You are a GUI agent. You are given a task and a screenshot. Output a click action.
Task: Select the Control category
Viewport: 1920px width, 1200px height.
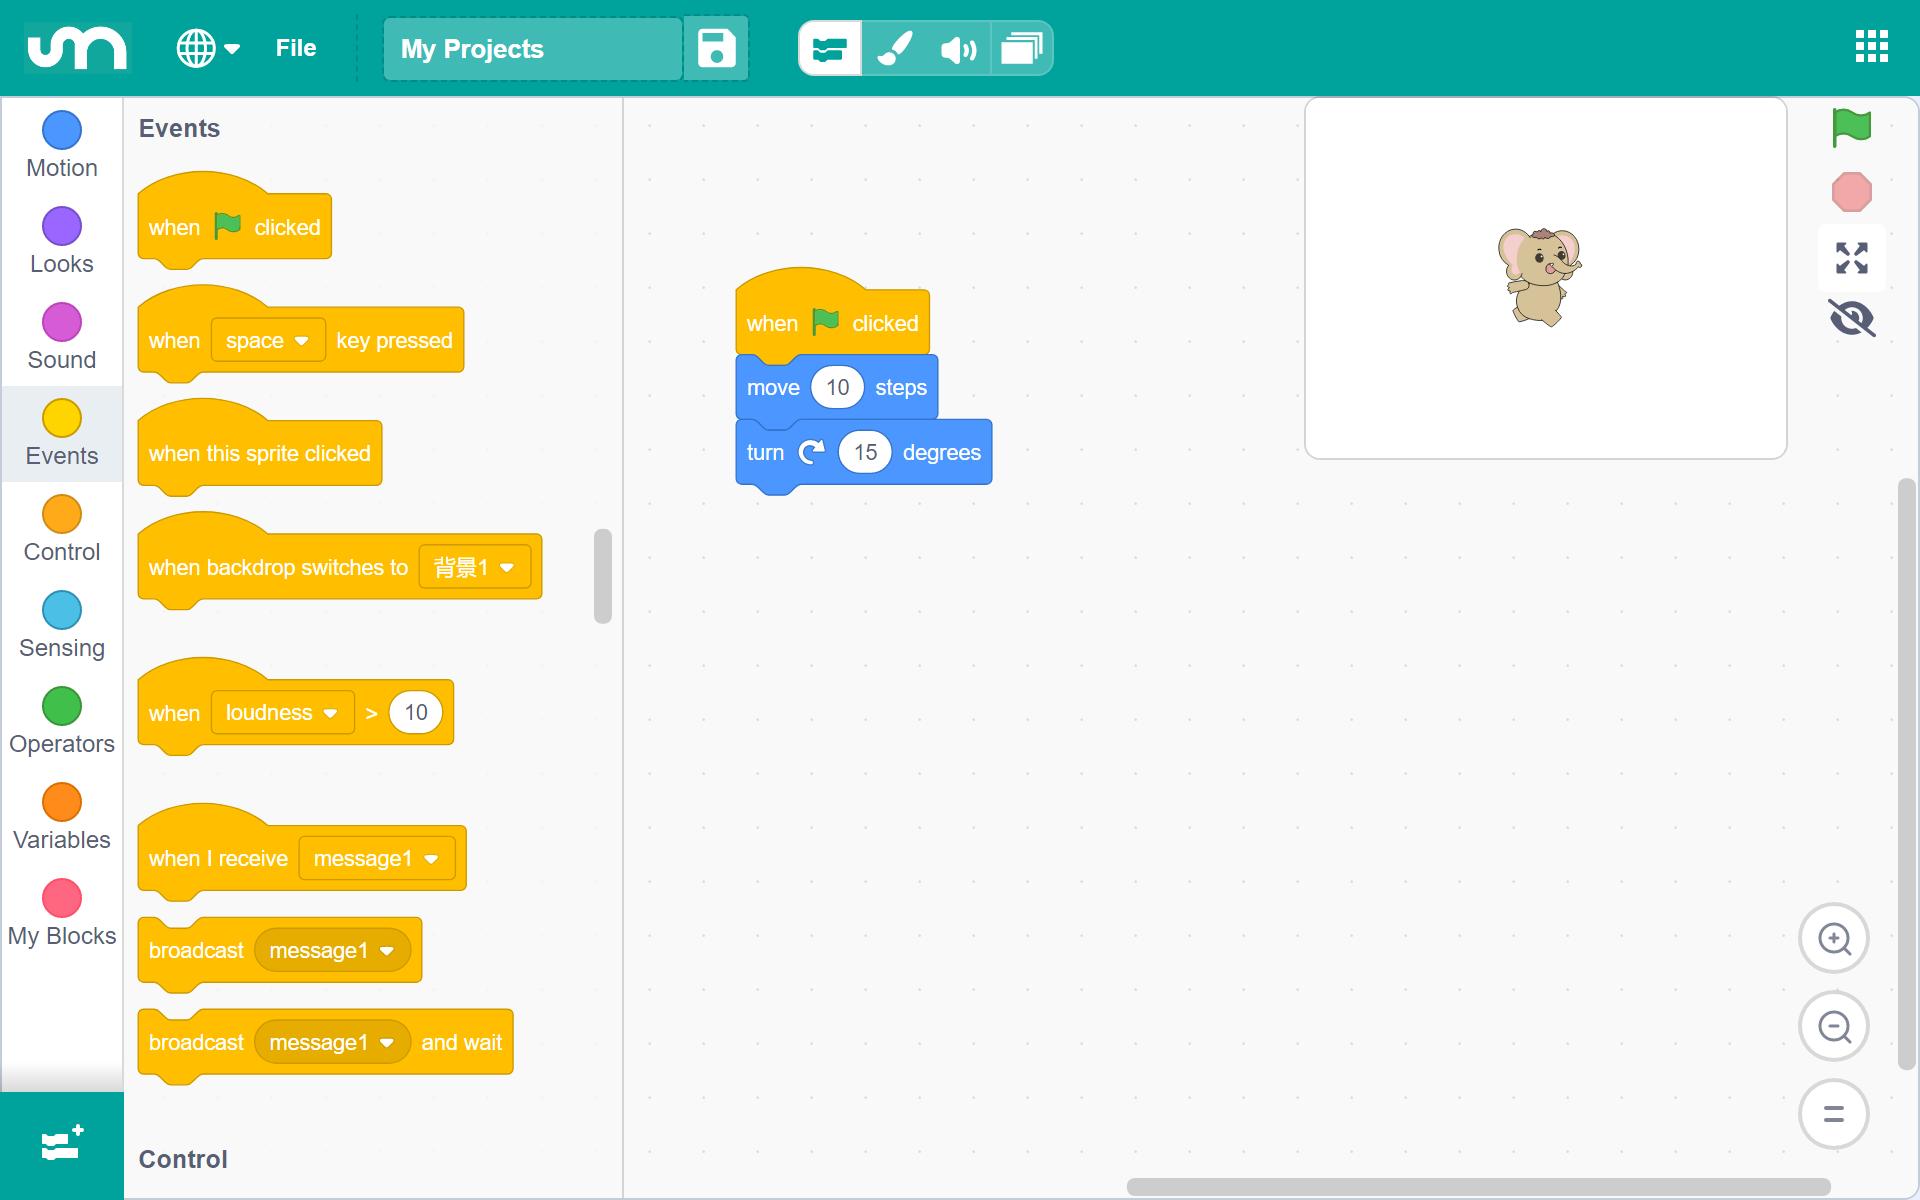(62, 529)
